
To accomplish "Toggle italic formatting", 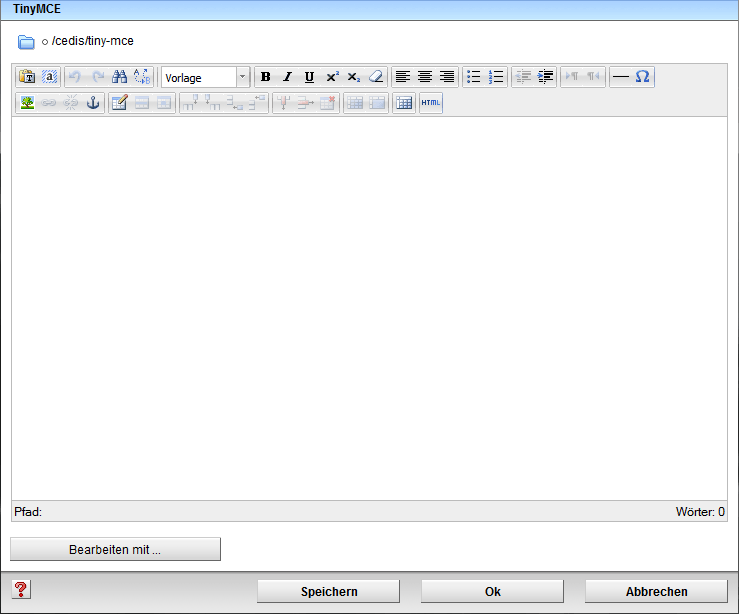I will [x=287, y=77].
